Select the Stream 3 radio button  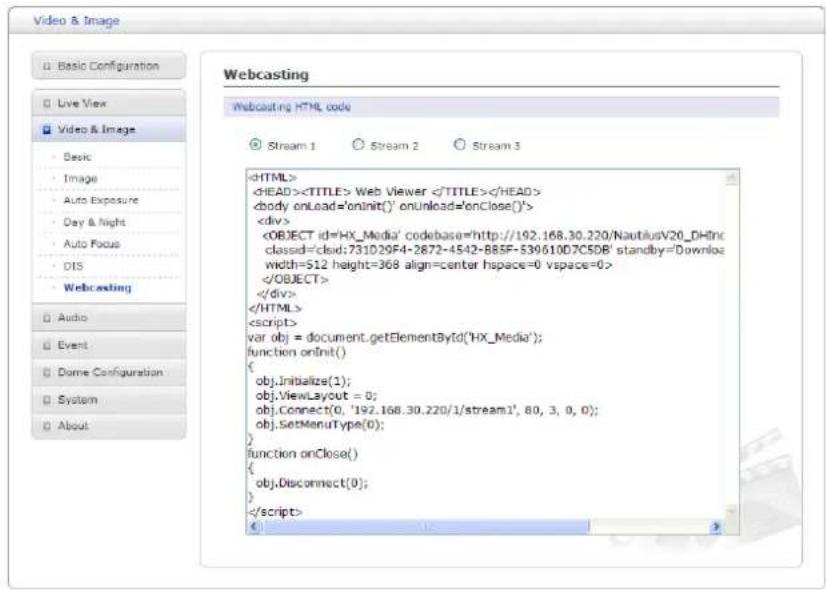coord(460,144)
